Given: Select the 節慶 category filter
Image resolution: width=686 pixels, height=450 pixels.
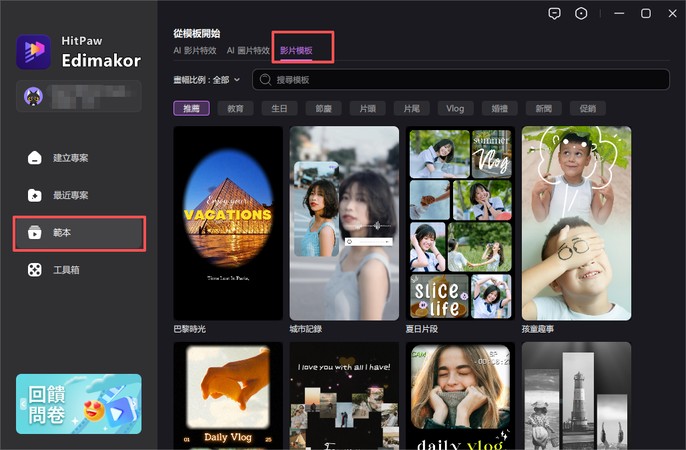Looking at the screenshot, I should point(323,108).
